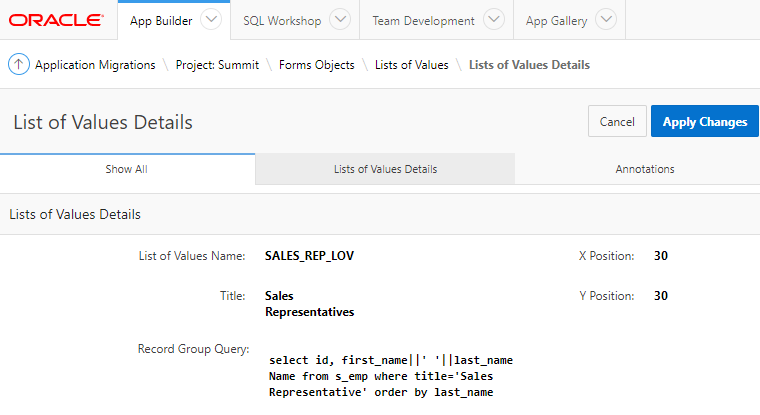
Task: Expand the App Builder dropdown arrow
Action: click(x=211, y=20)
